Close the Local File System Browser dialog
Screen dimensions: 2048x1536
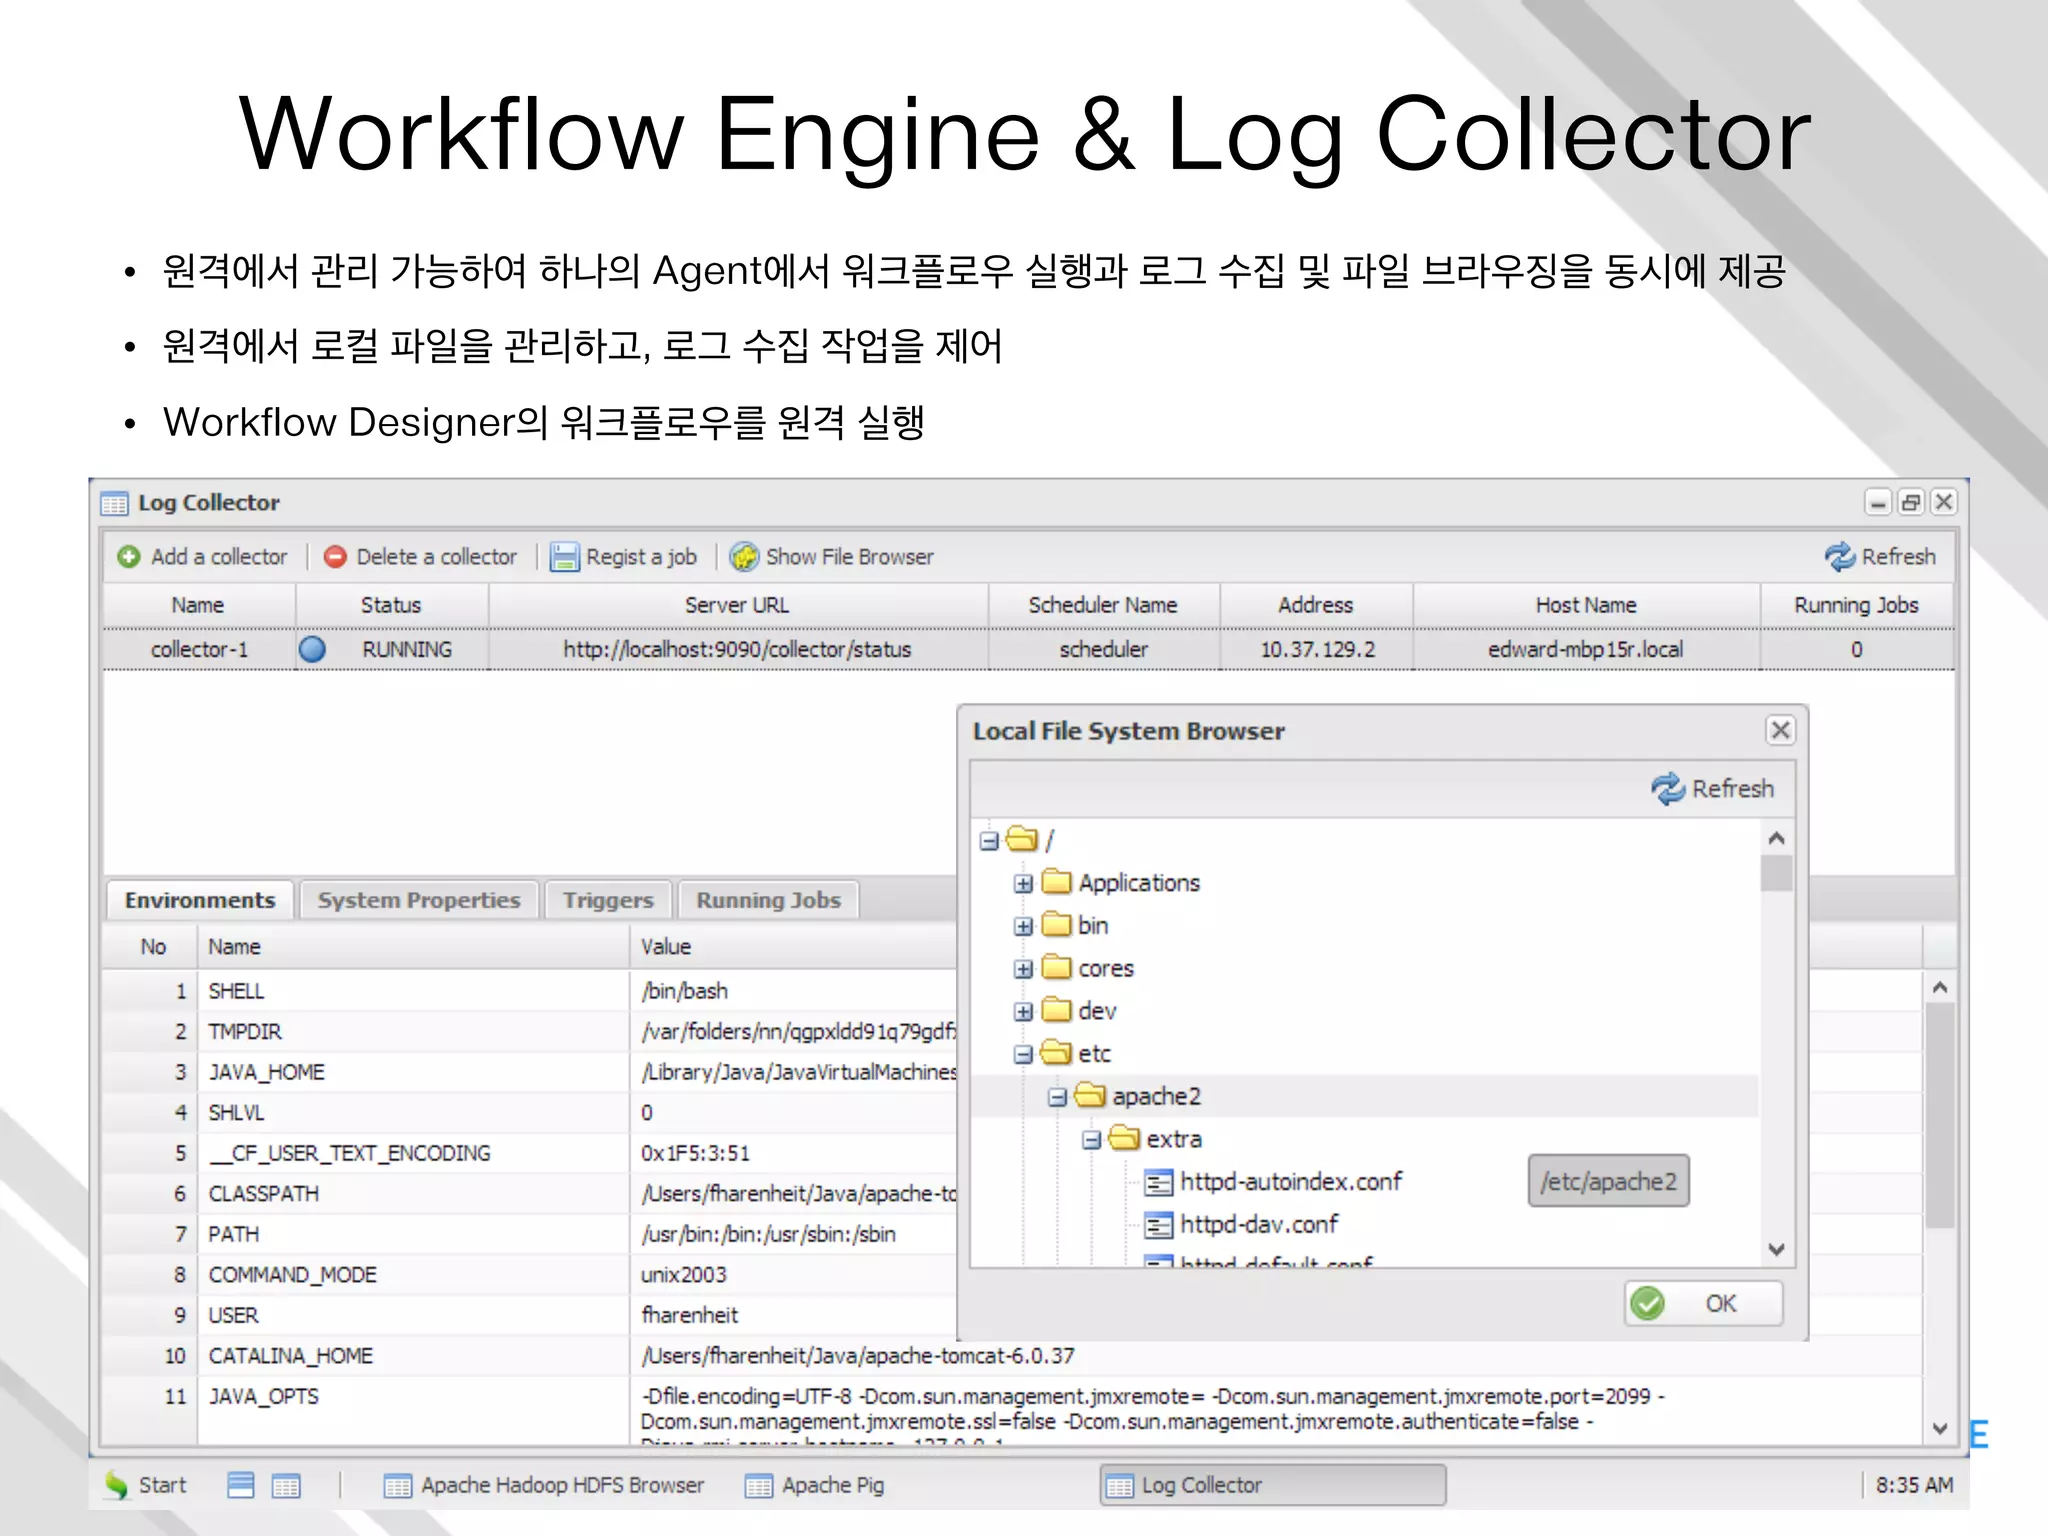(x=1780, y=730)
